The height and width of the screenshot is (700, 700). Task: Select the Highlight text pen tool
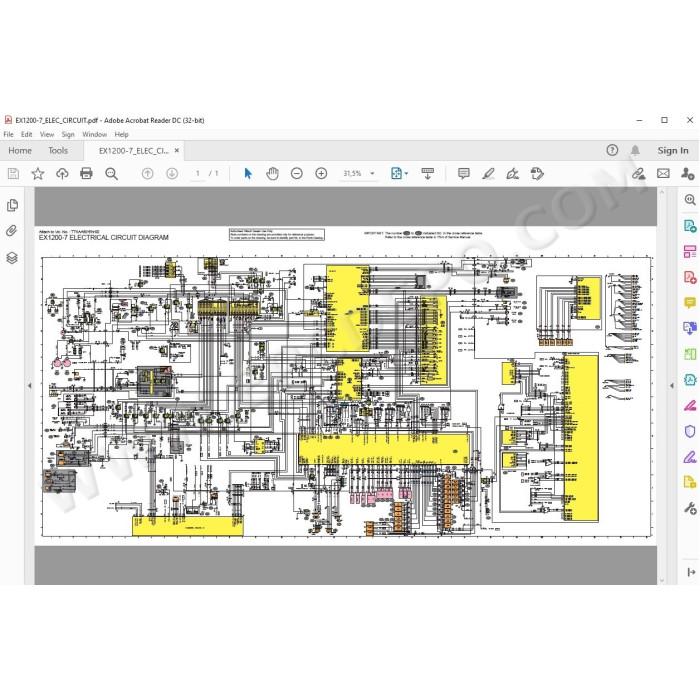488,174
